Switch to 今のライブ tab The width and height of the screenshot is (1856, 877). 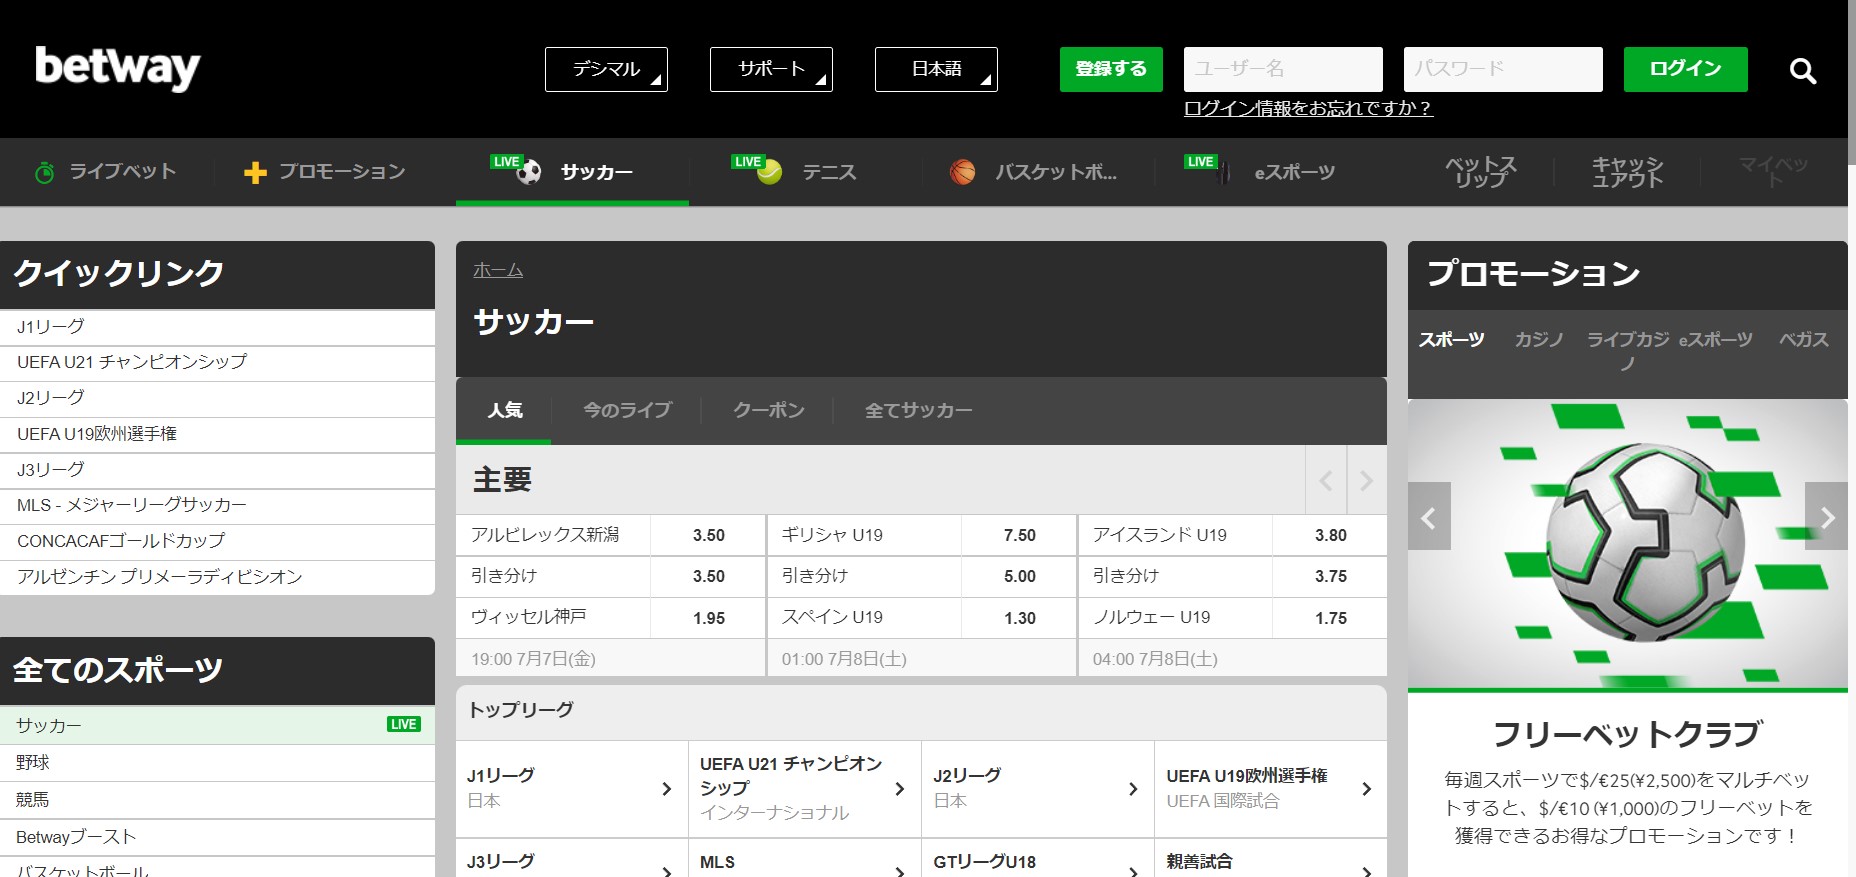click(x=627, y=410)
